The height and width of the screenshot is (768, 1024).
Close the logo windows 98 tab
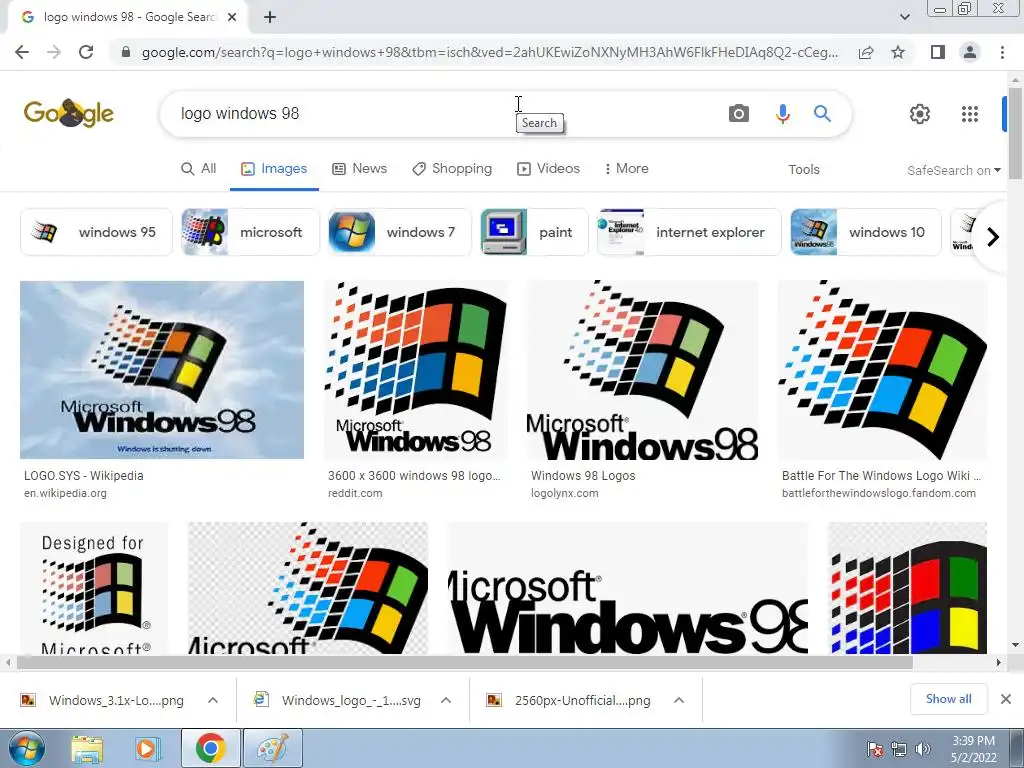click(232, 17)
